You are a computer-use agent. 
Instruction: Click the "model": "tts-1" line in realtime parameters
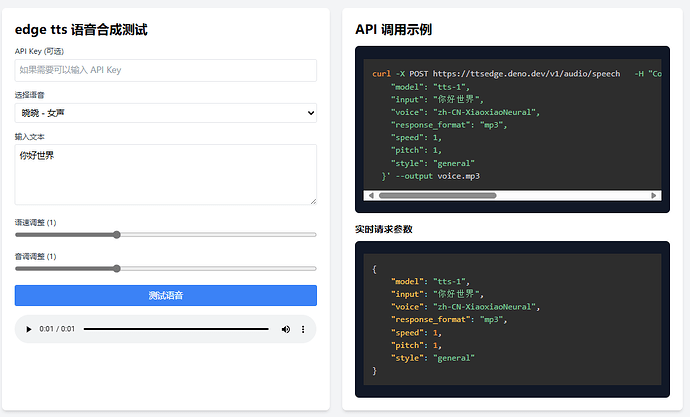click(430, 281)
